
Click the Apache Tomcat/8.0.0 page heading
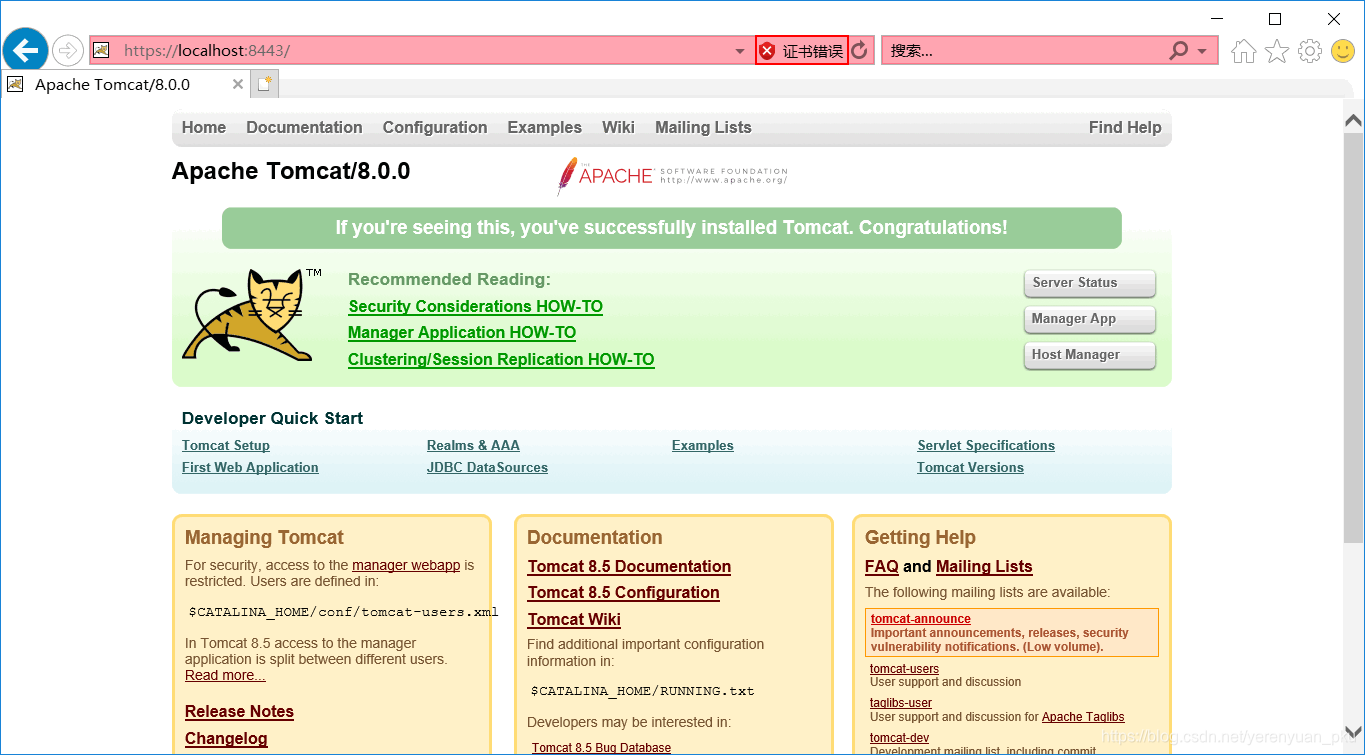pos(291,171)
